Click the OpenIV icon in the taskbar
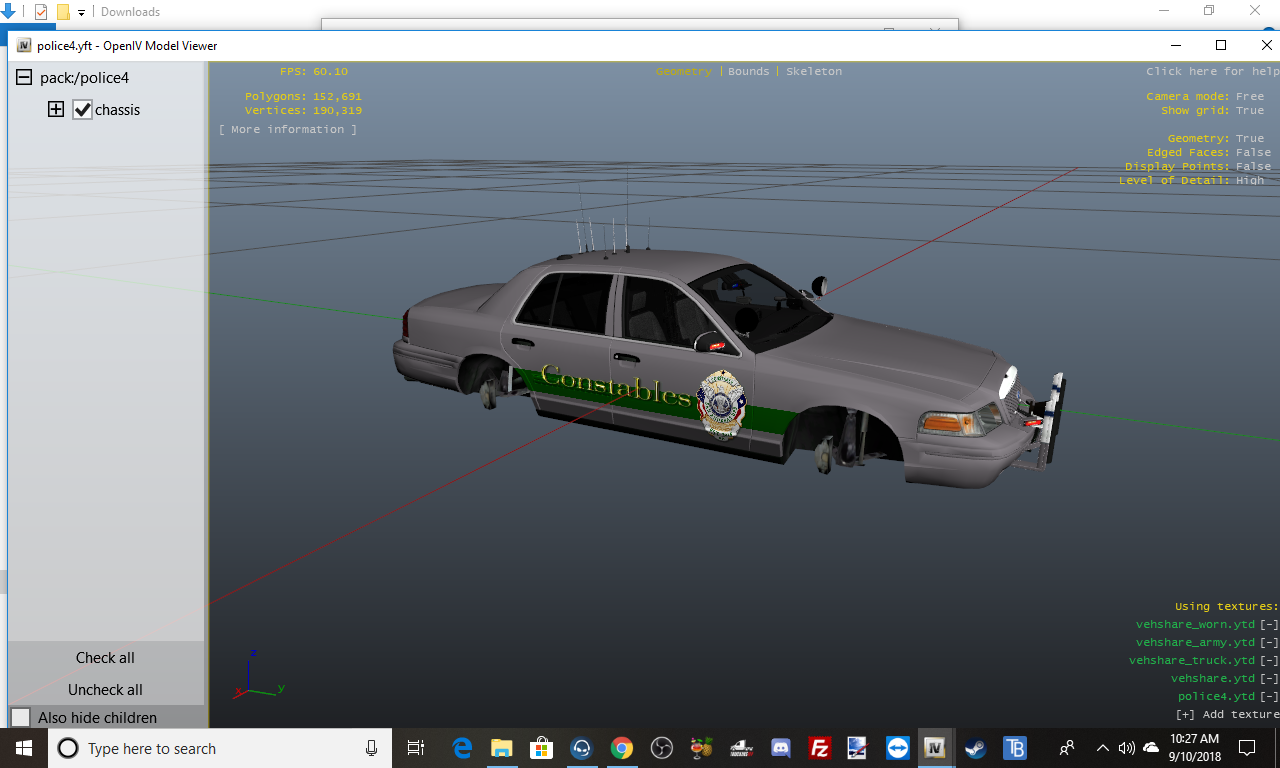The height and width of the screenshot is (768, 1280). tap(936, 748)
